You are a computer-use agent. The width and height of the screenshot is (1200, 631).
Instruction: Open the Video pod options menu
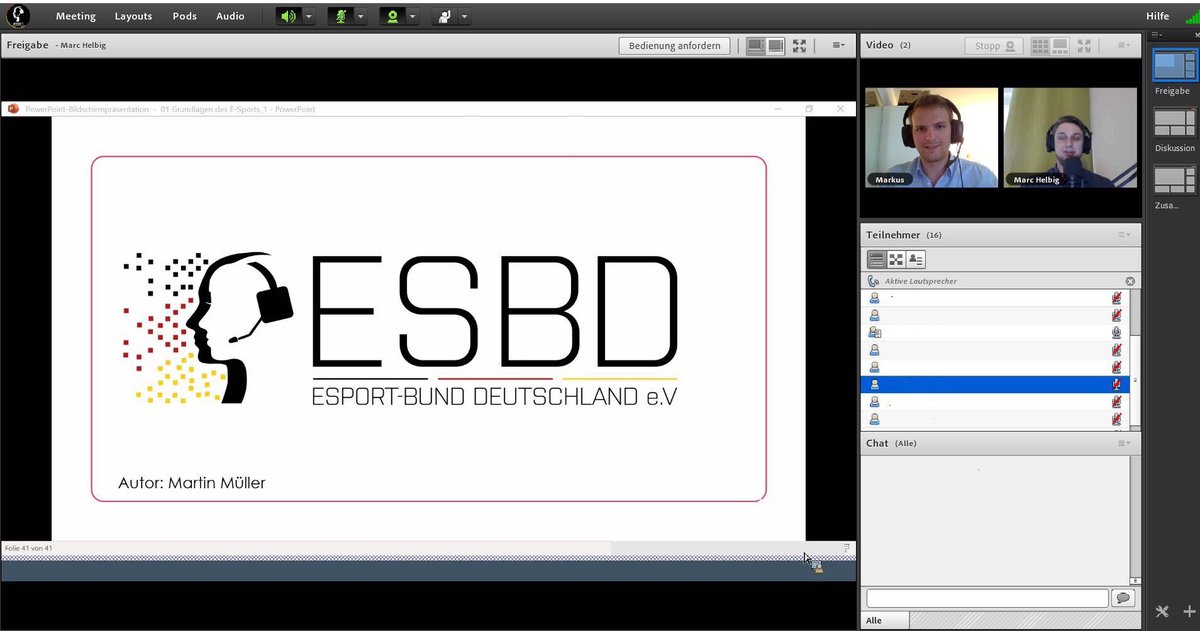[x=1123, y=45]
